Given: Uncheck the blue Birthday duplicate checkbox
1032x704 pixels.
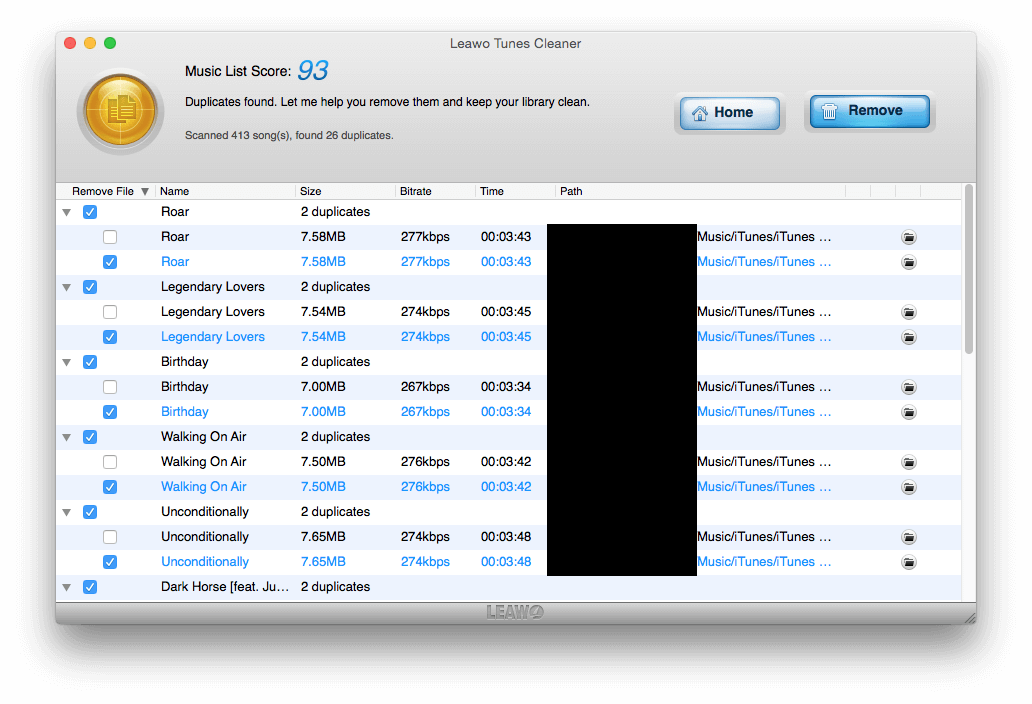Looking at the screenshot, I should tap(110, 412).
